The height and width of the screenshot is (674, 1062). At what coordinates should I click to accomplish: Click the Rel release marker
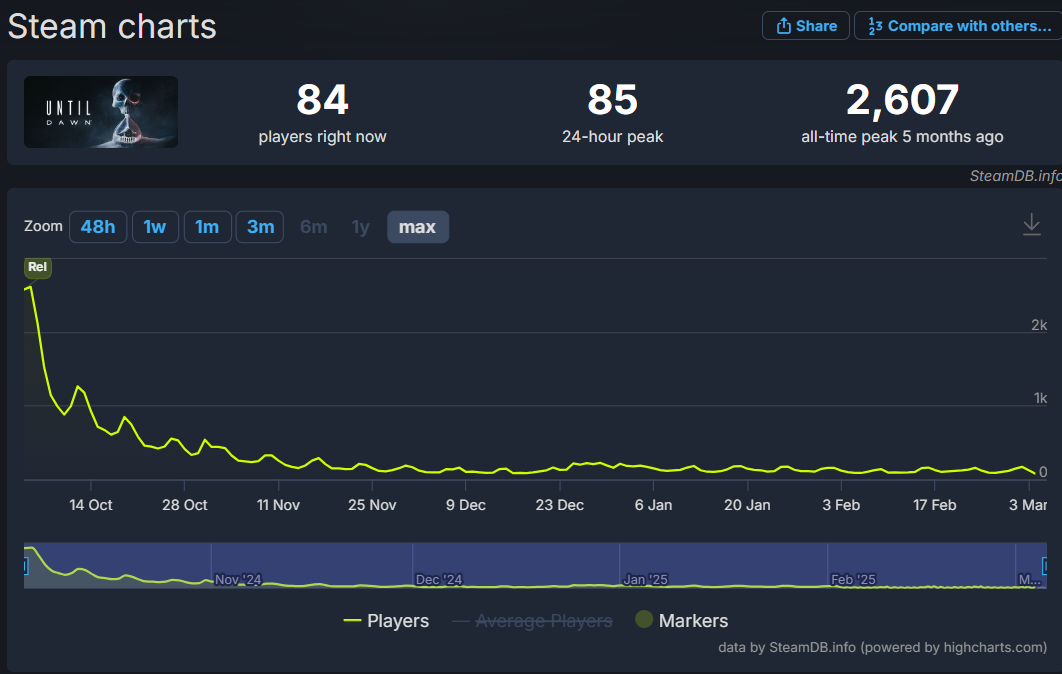point(37,267)
